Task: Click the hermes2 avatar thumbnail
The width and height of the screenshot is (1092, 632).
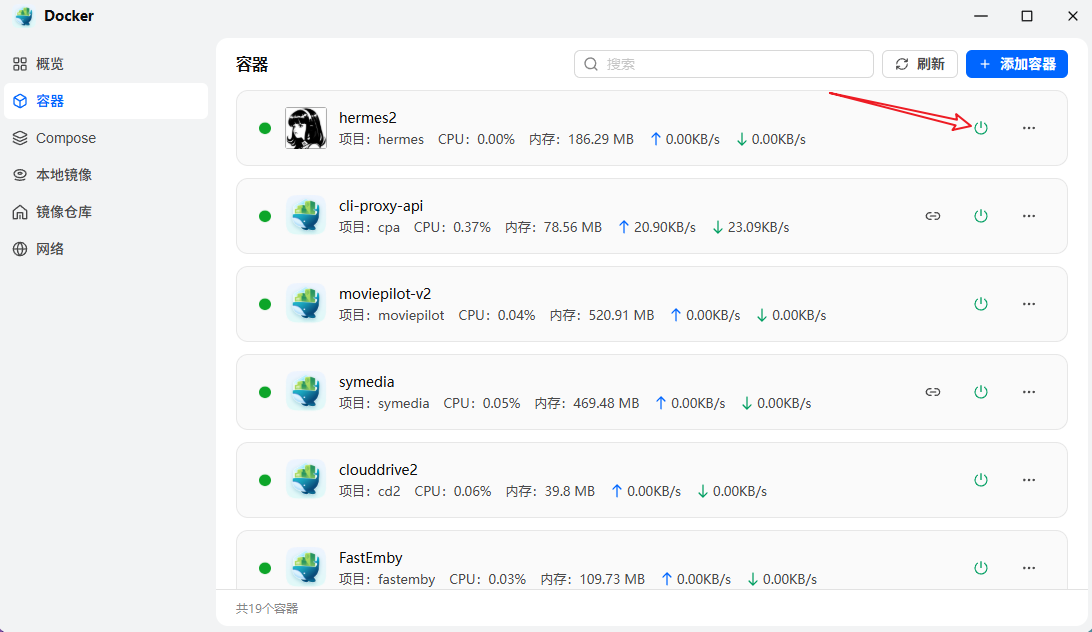Action: [x=306, y=128]
